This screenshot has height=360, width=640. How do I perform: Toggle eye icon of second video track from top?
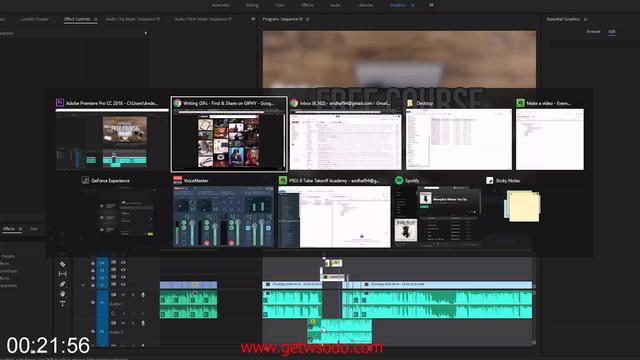click(x=123, y=270)
